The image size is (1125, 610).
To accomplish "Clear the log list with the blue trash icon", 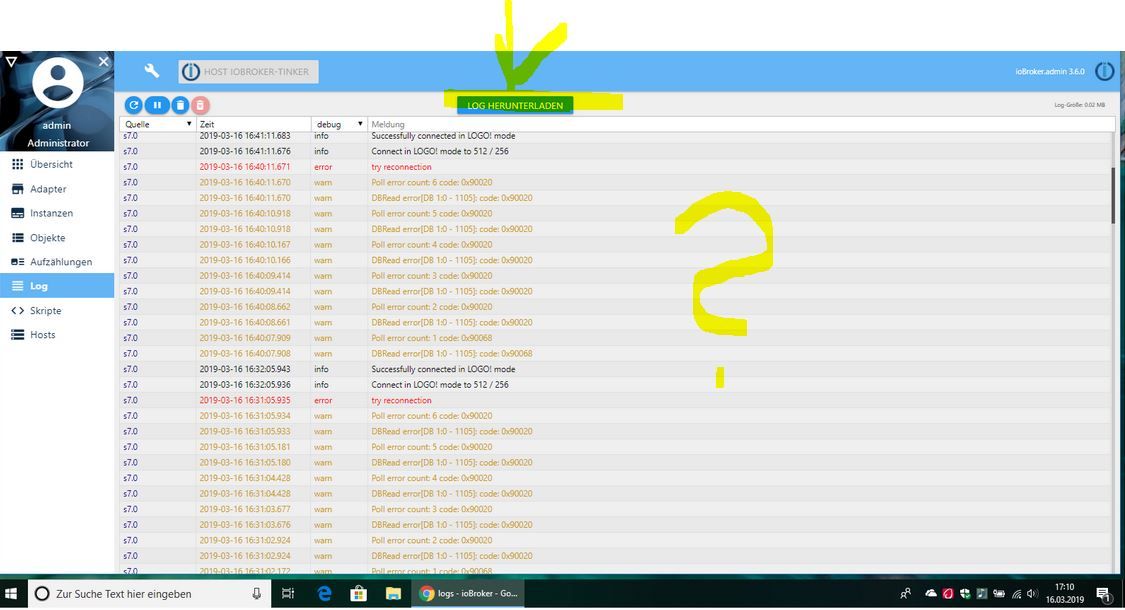I will (180, 105).
